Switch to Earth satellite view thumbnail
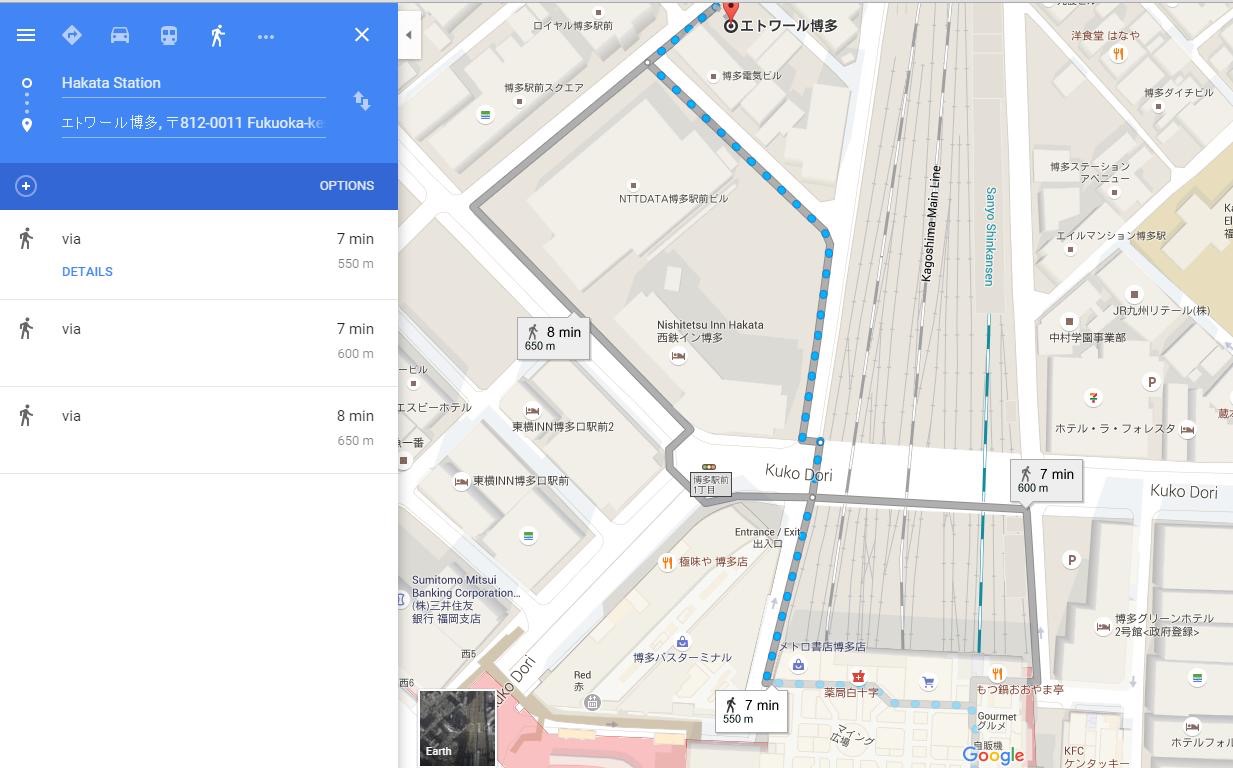The width and height of the screenshot is (1233, 768). [x=457, y=727]
